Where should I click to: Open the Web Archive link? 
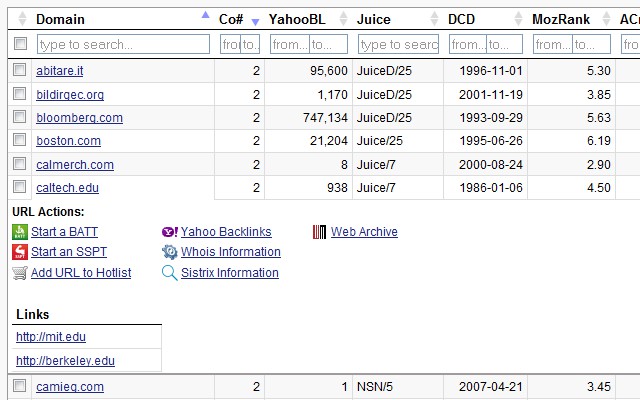click(x=364, y=232)
